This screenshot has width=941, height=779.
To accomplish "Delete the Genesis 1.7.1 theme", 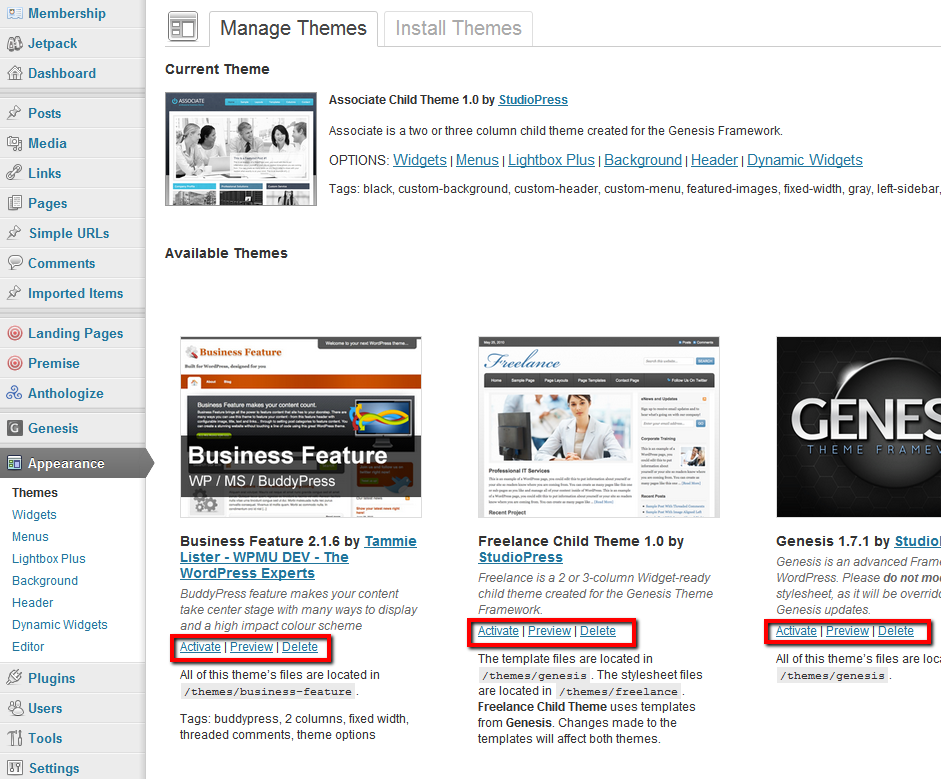I will click(896, 631).
